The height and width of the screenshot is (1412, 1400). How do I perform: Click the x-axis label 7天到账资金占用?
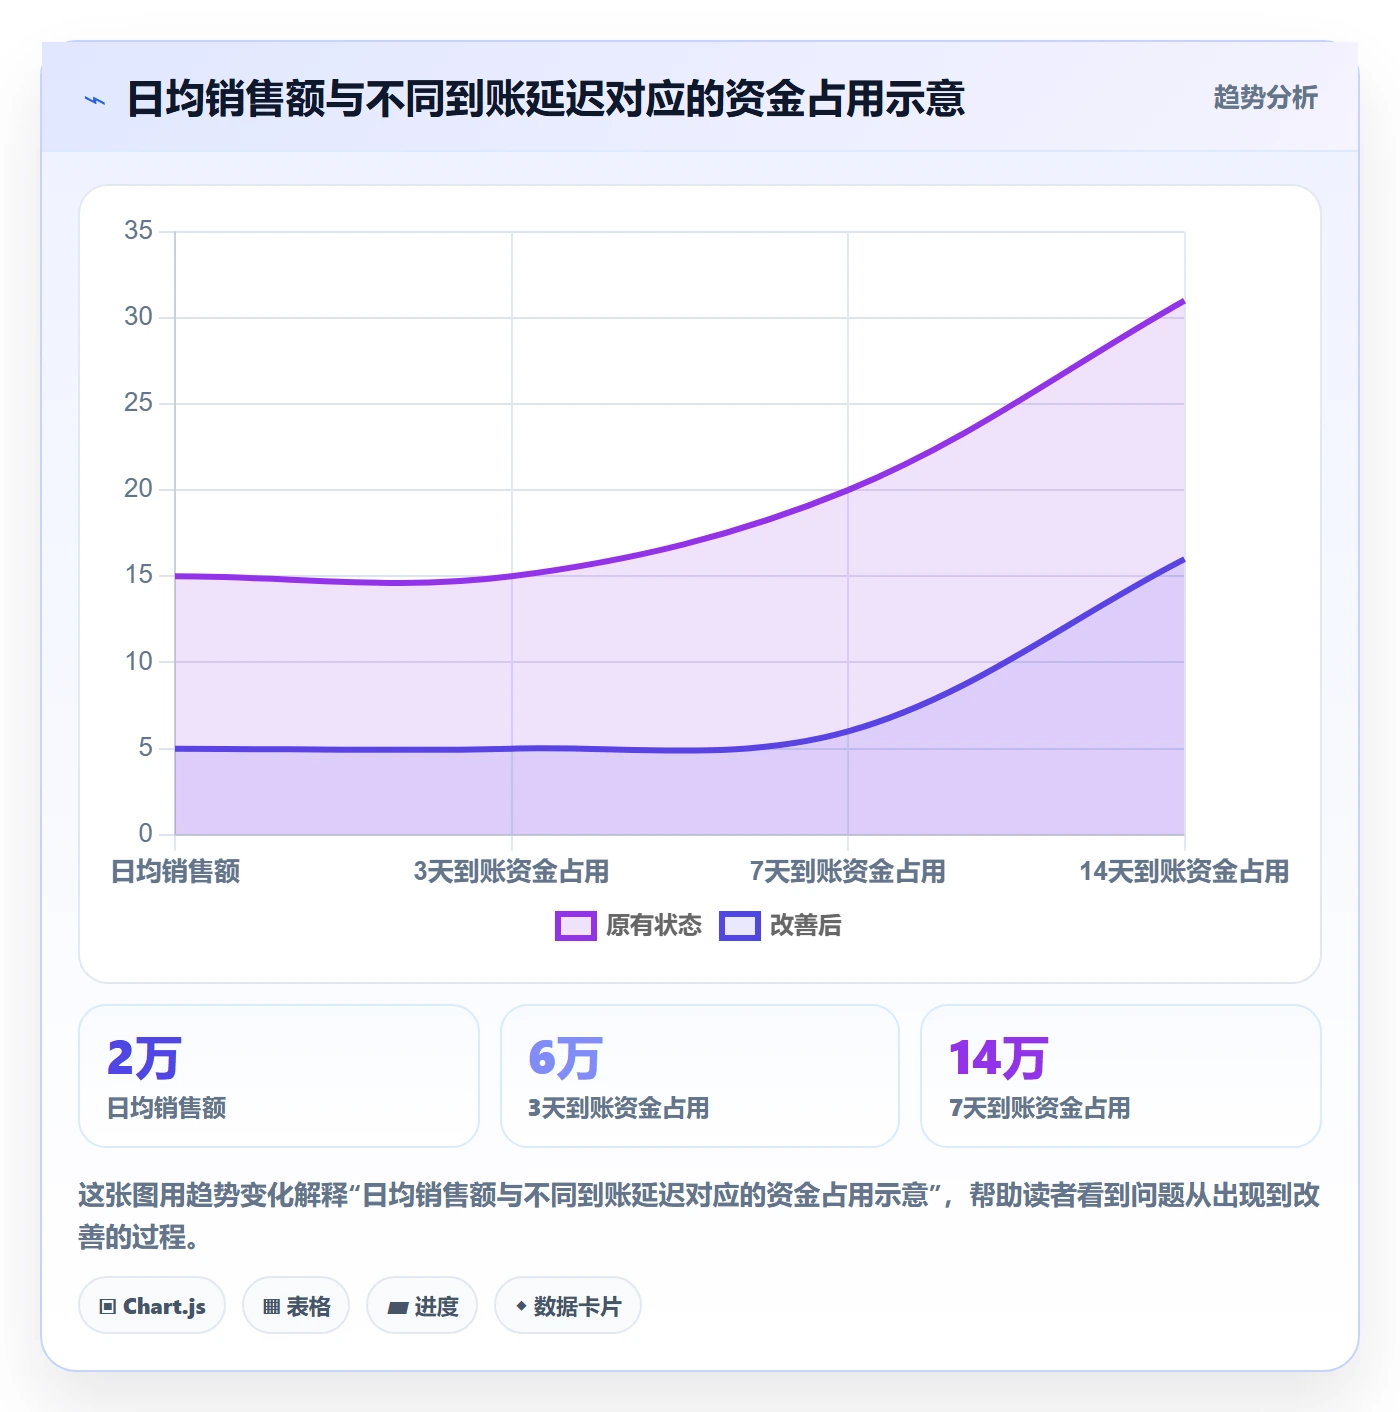point(848,872)
